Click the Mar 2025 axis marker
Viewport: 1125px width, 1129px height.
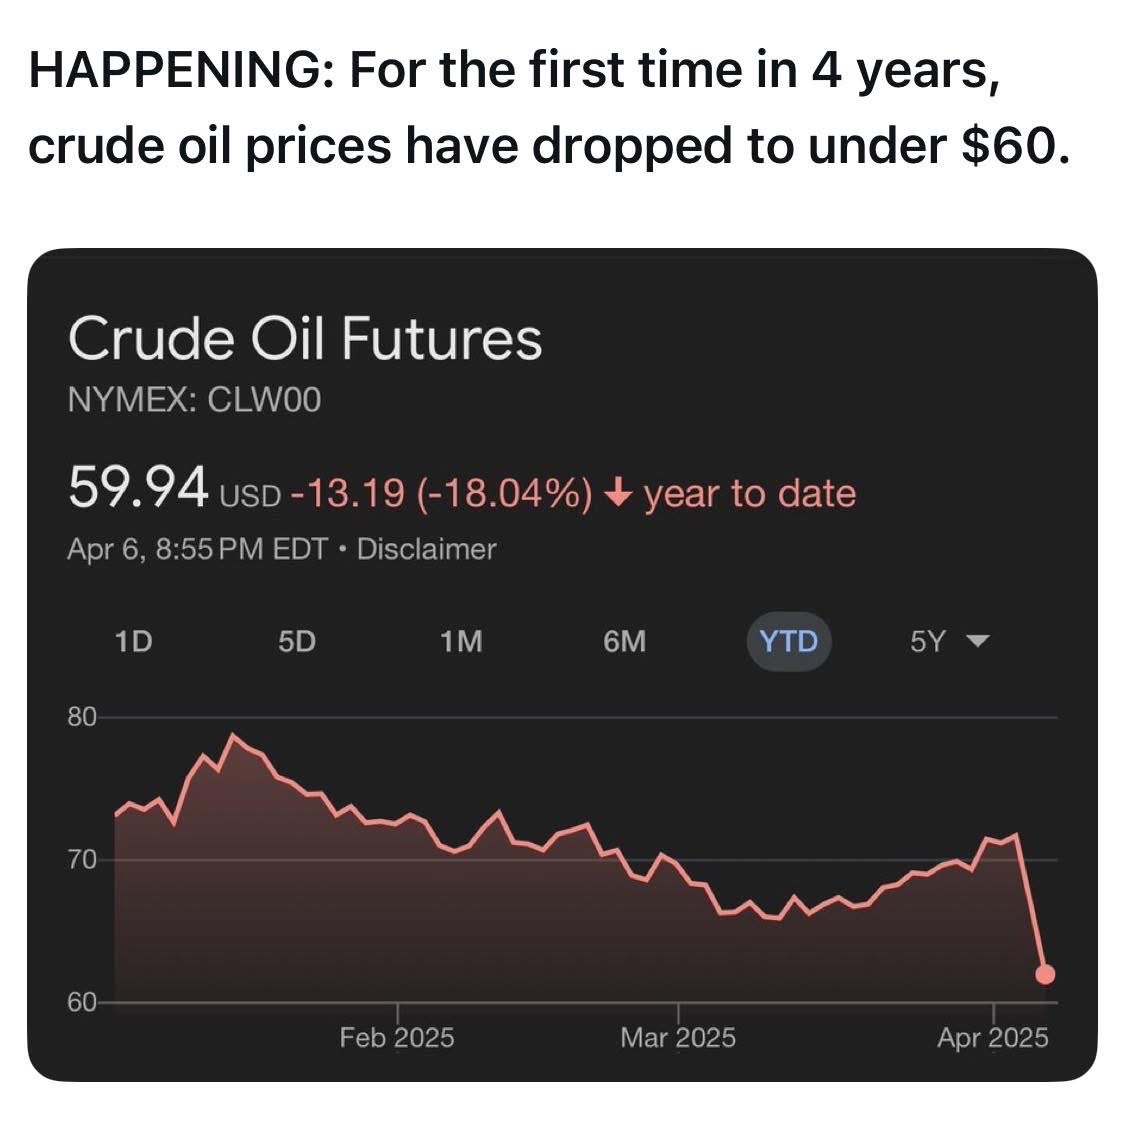(678, 1038)
